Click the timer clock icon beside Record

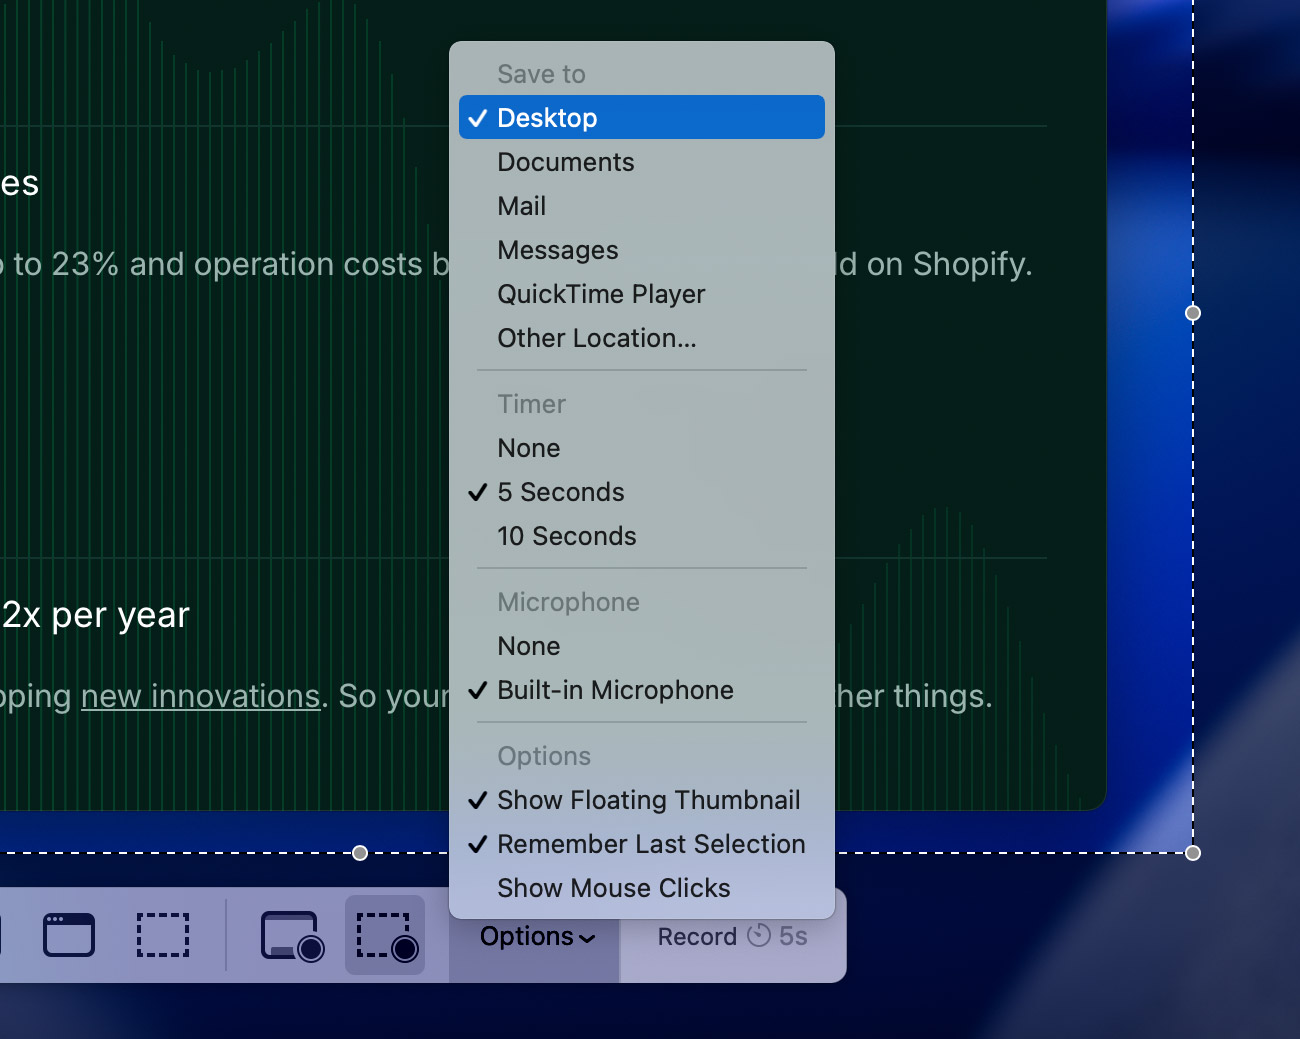(x=760, y=936)
